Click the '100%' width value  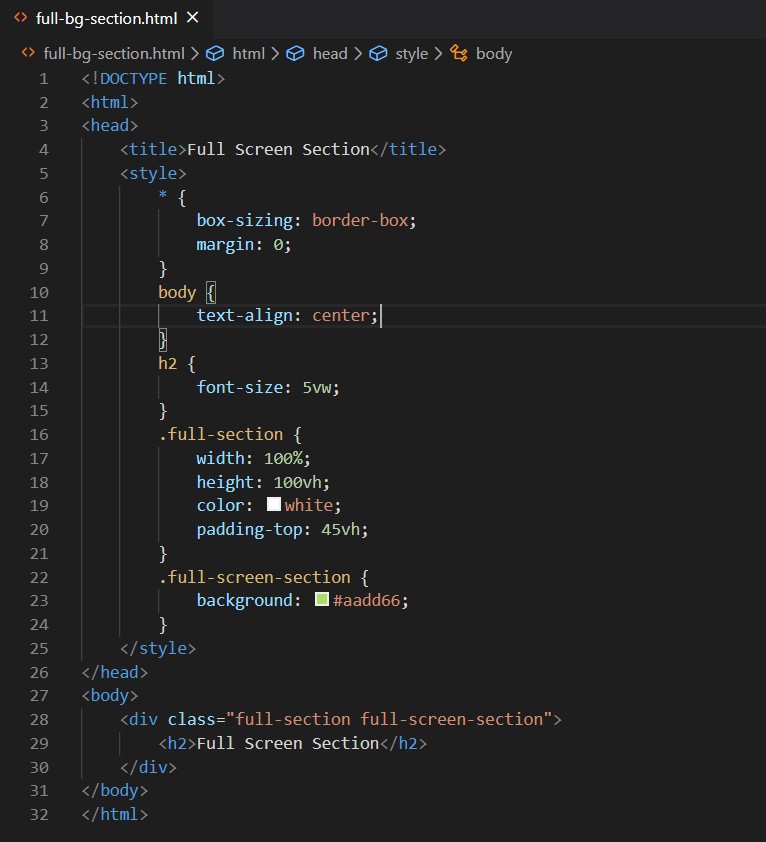pos(283,459)
